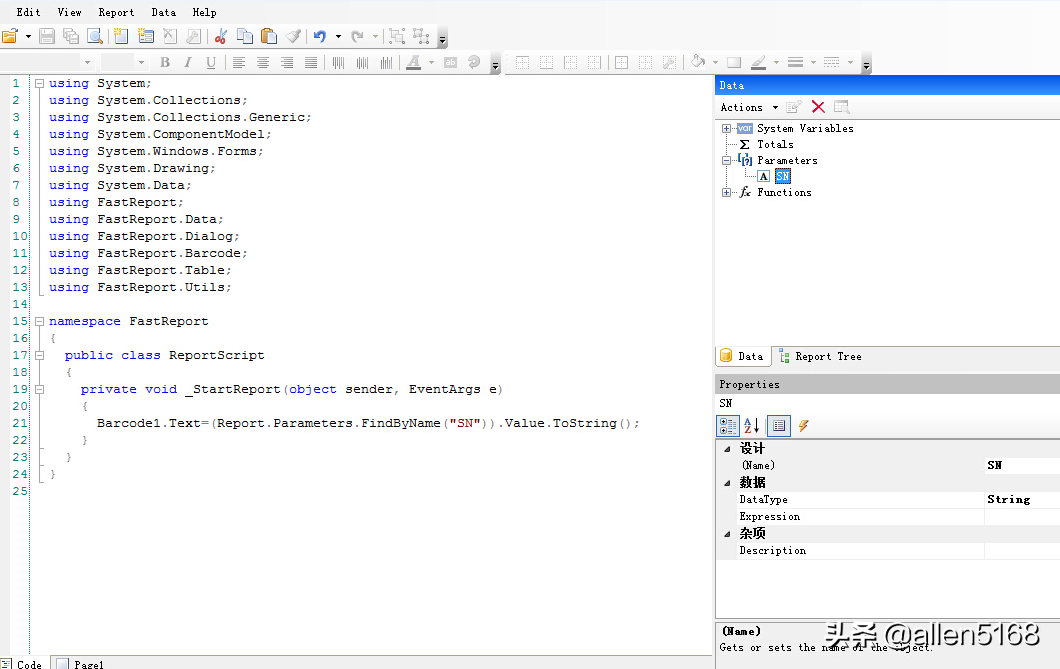Paste from clipboard icon
Image resolution: width=1060 pixels, height=669 pixels.
[268, 36]
